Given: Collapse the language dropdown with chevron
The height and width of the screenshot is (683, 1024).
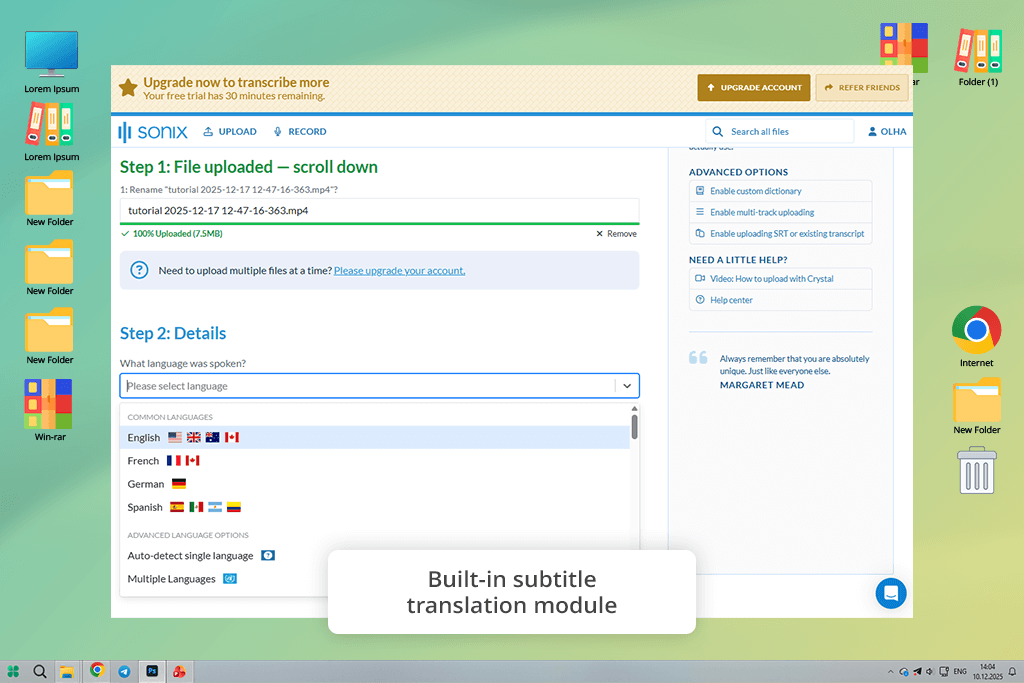Looking at the screenshot, I should pos(627,386).
